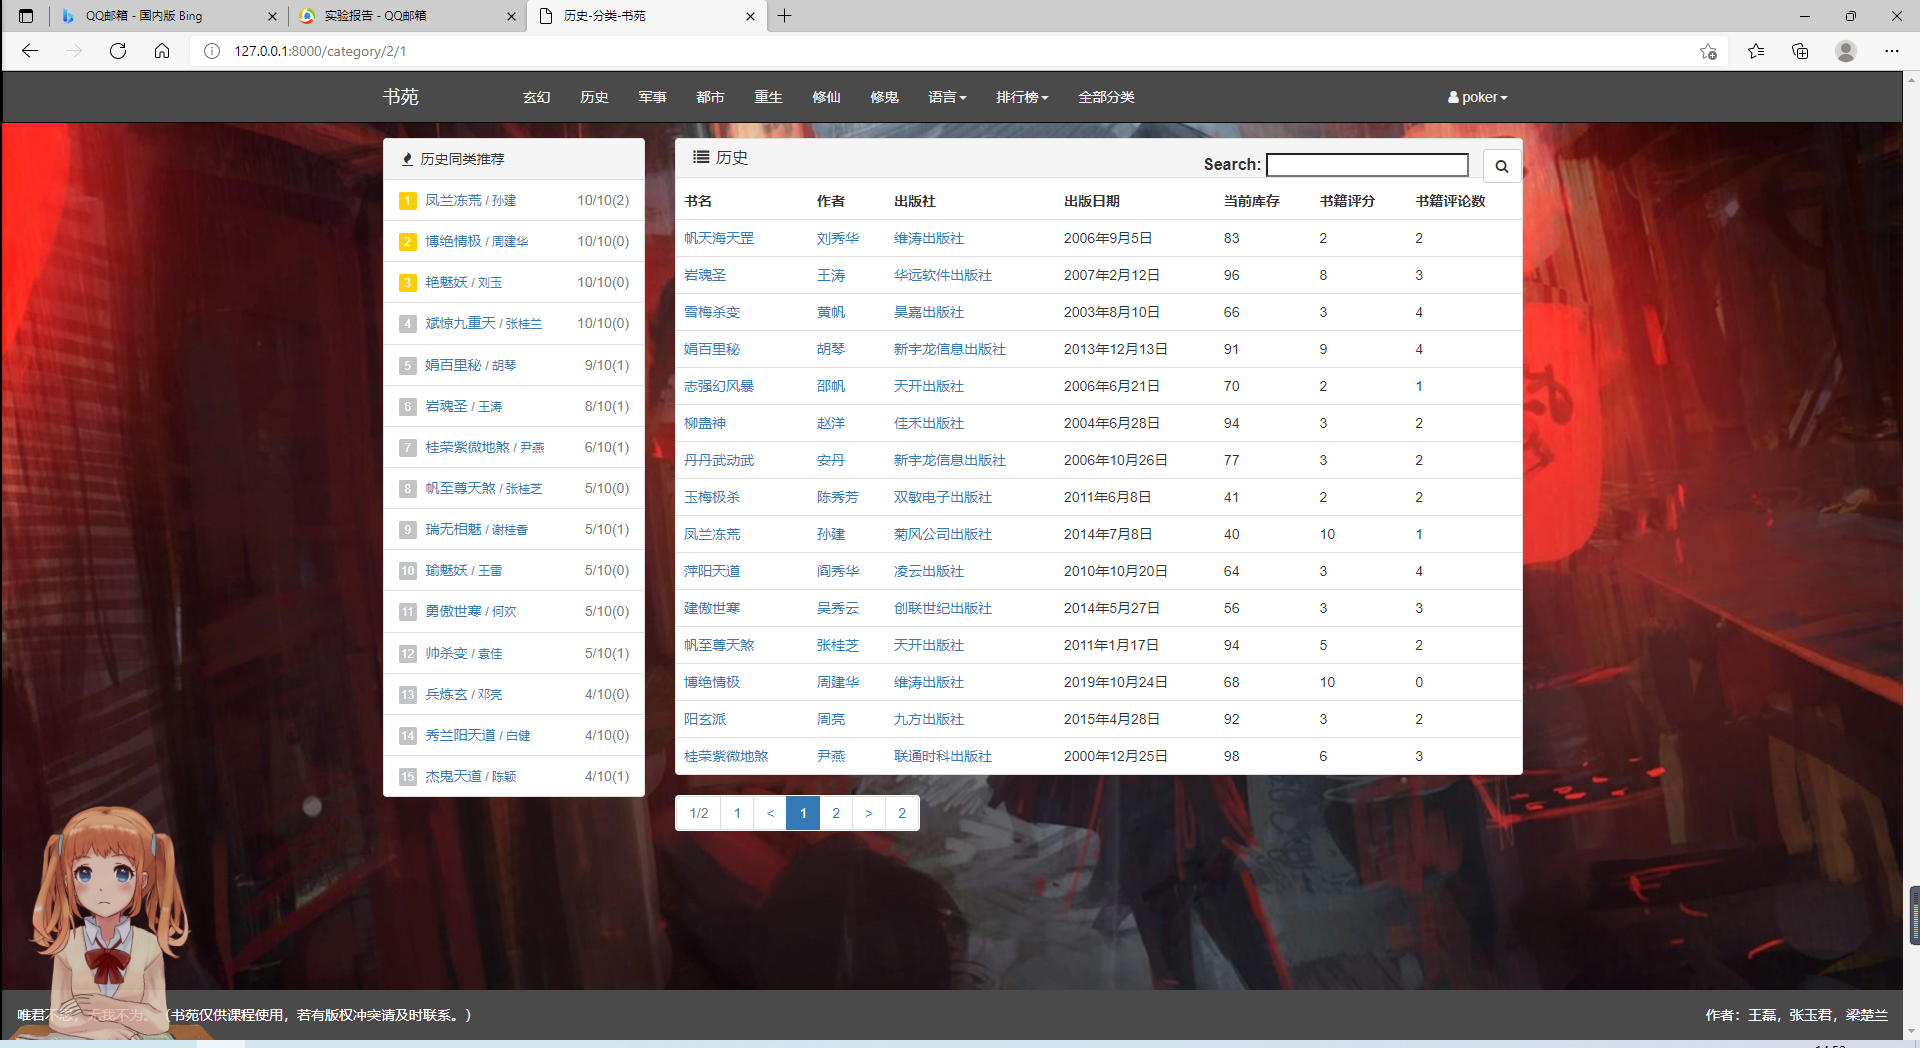
Task: Go forward with browser forward arrow
Action: 74,51
